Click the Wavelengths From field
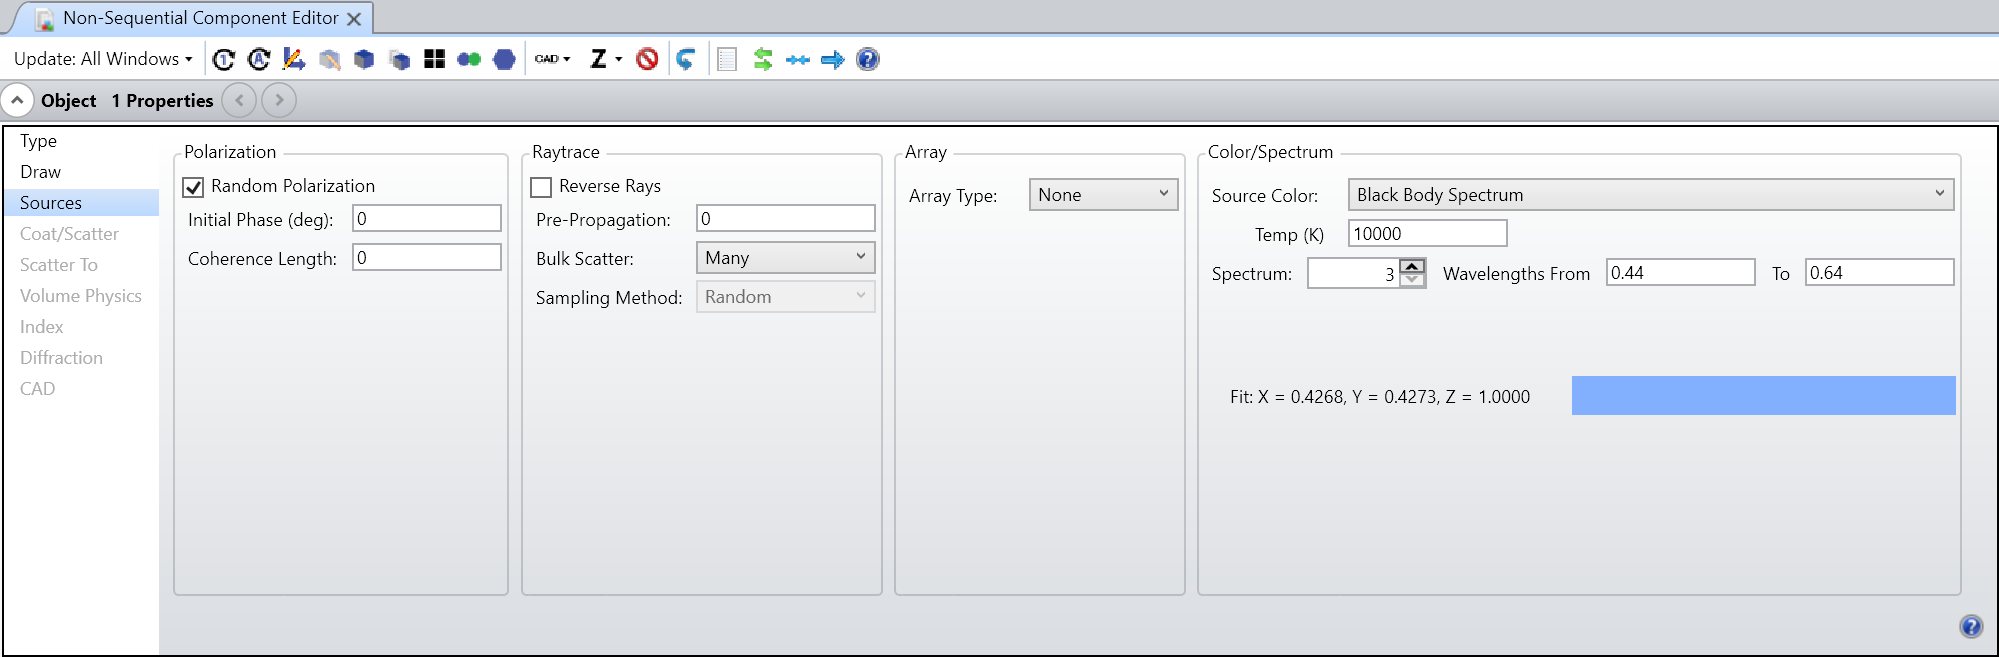Image resolution: width=1999 pixels, height=657 pixels. pyautogui.click(x=1681, y=273)
